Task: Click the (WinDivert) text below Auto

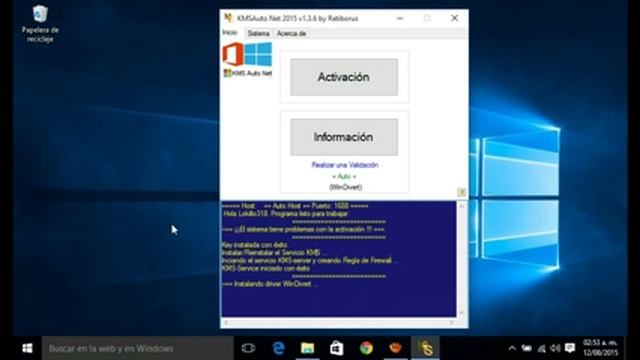Action: (x=345, y=187)
